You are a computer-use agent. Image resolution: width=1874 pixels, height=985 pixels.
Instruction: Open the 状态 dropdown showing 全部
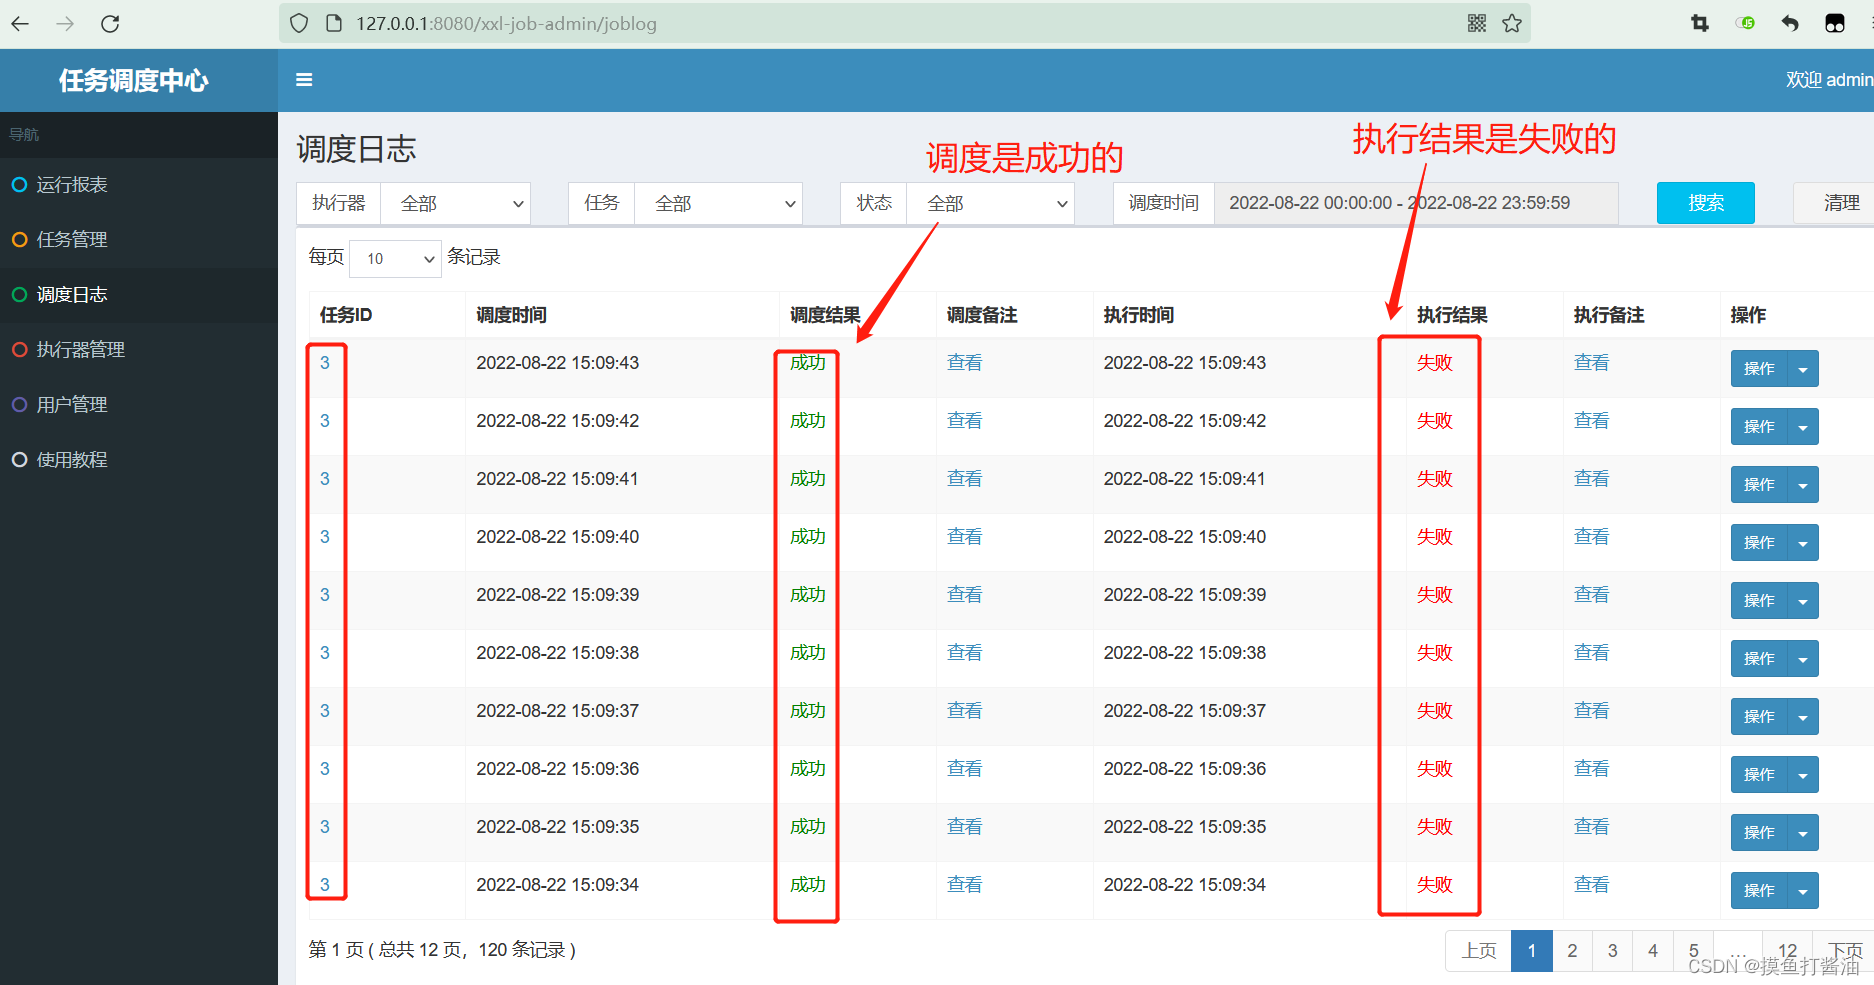pos(991,204)
